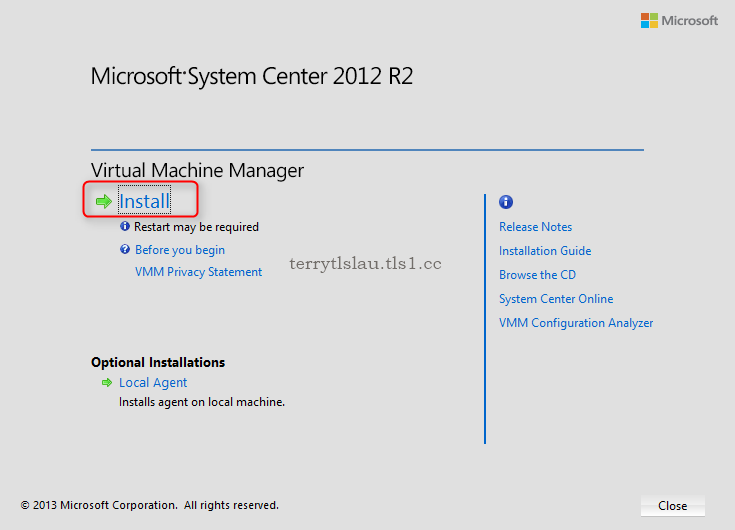The width and height of the screenshot is (735, 530).
Task: Select Browse the CD link
Action: [537, 275]
